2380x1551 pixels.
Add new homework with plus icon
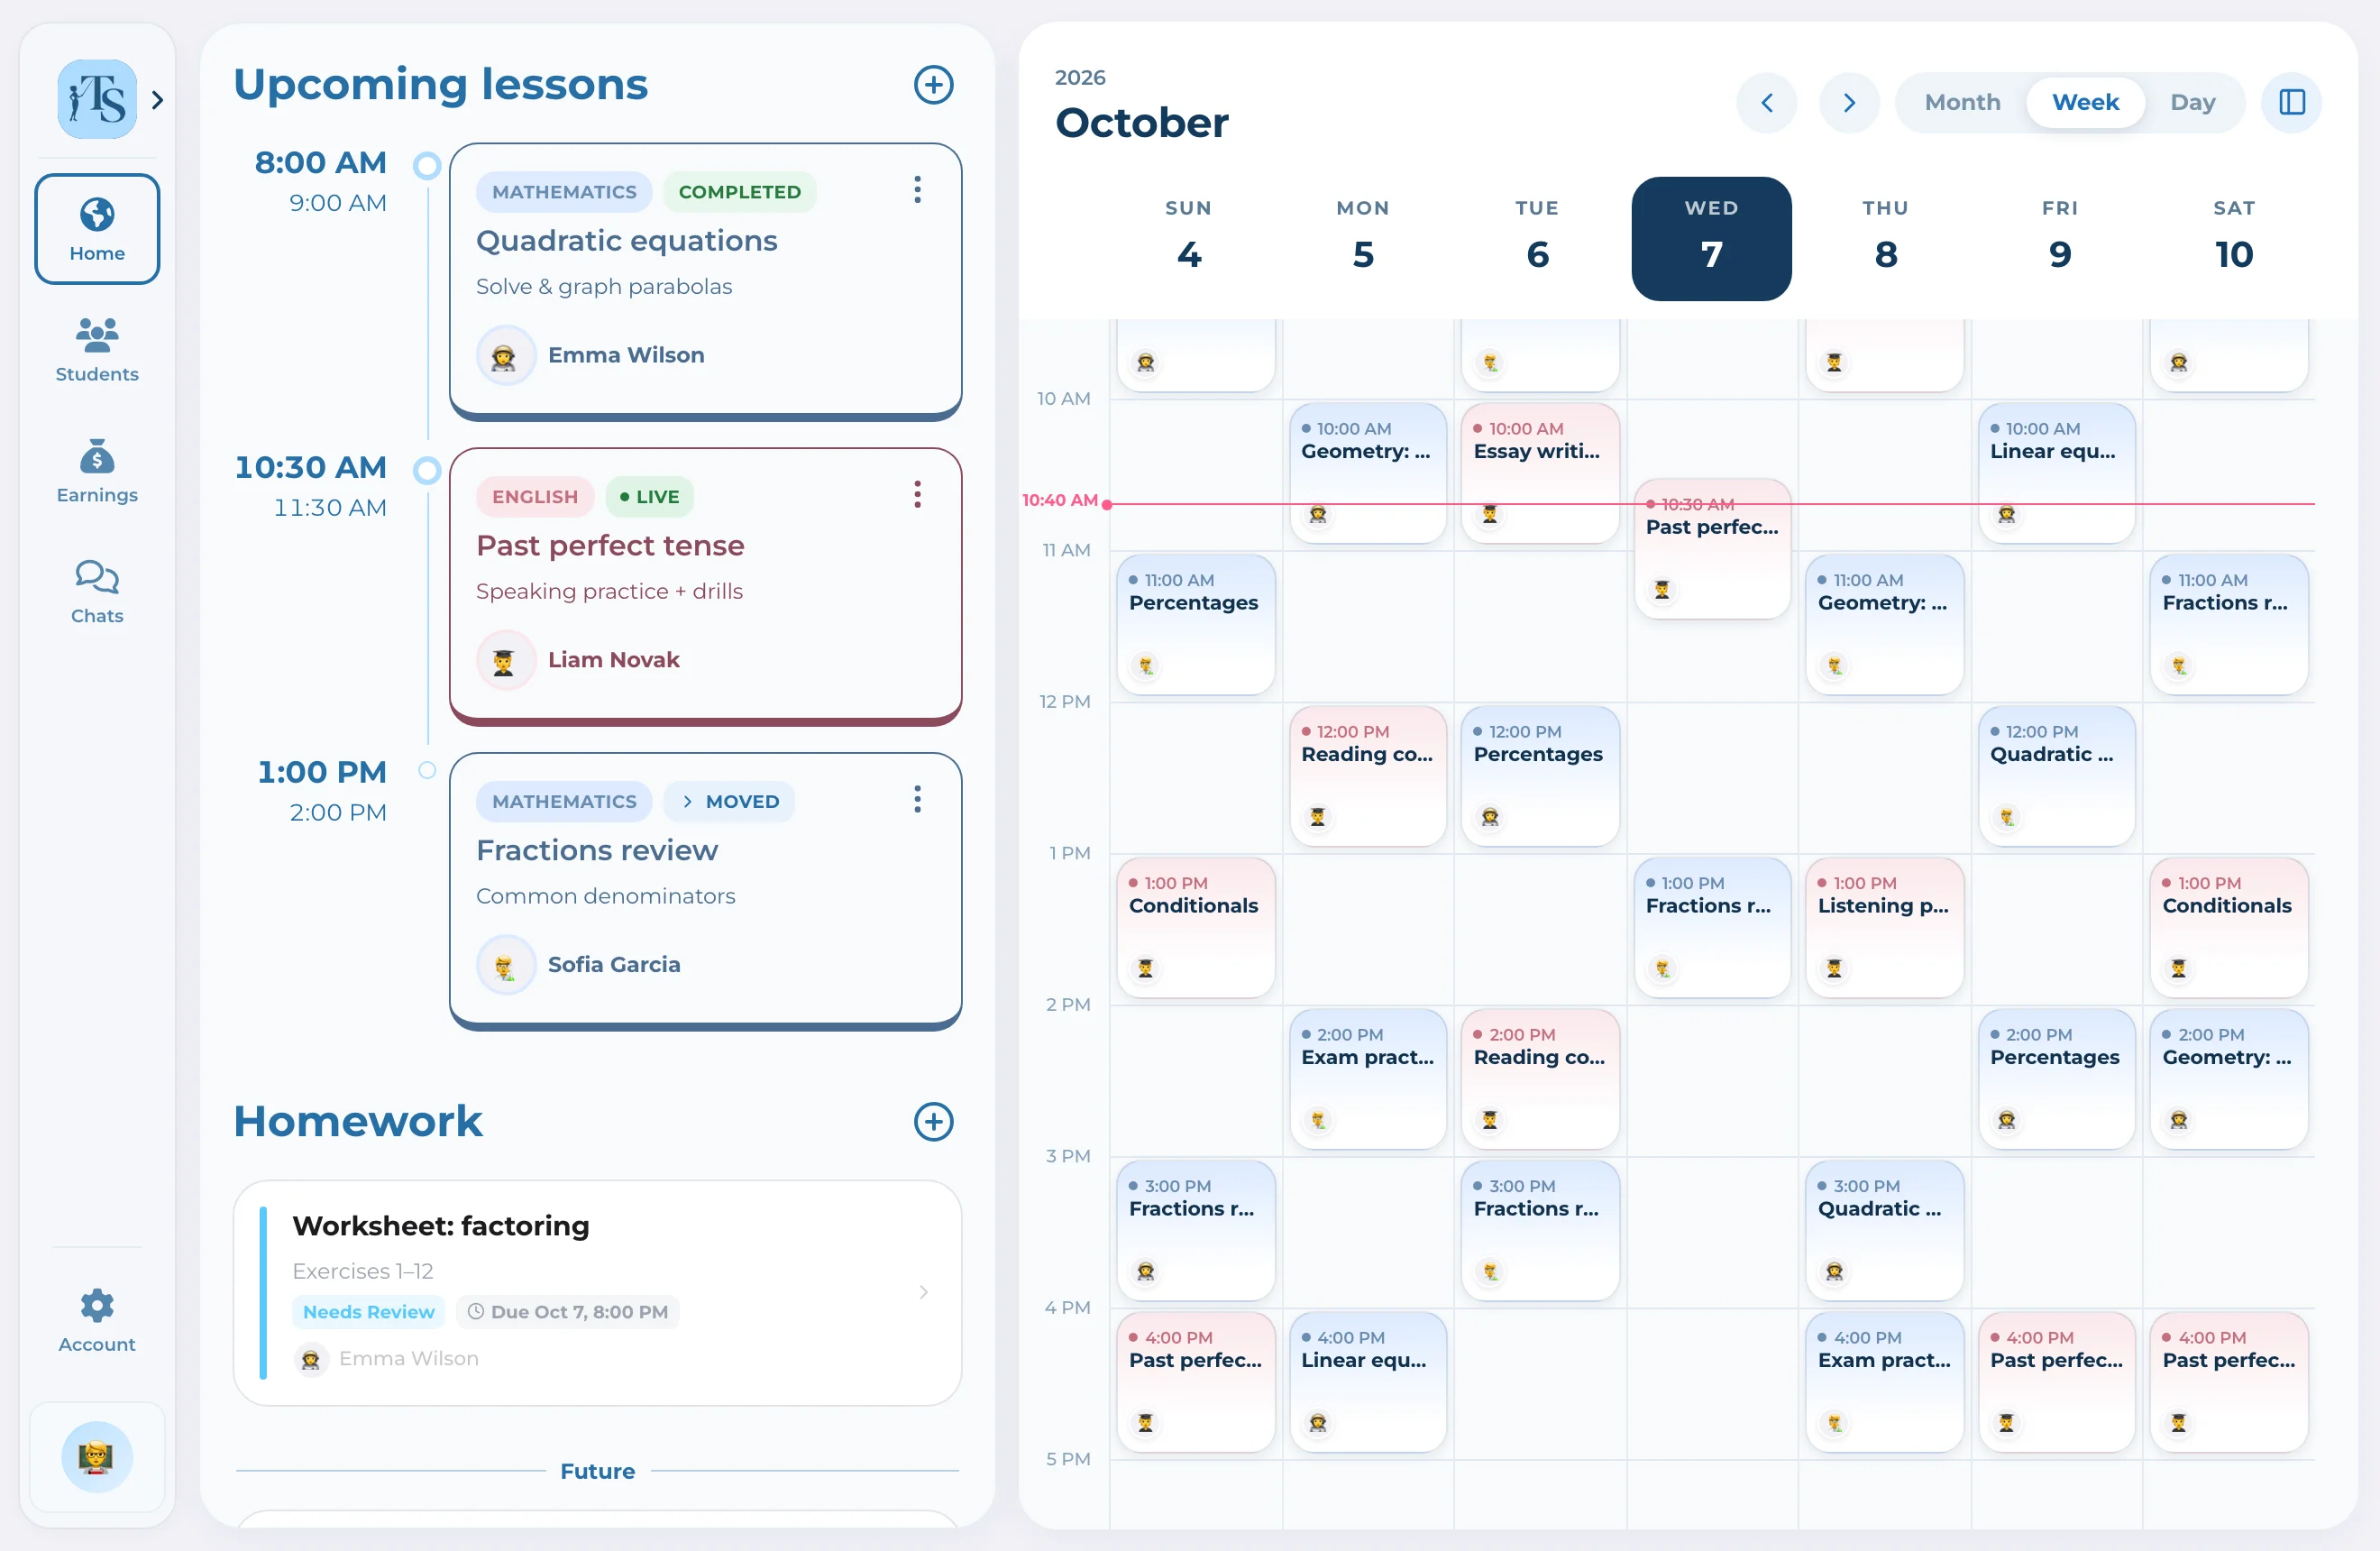(x=933, y=1122)
